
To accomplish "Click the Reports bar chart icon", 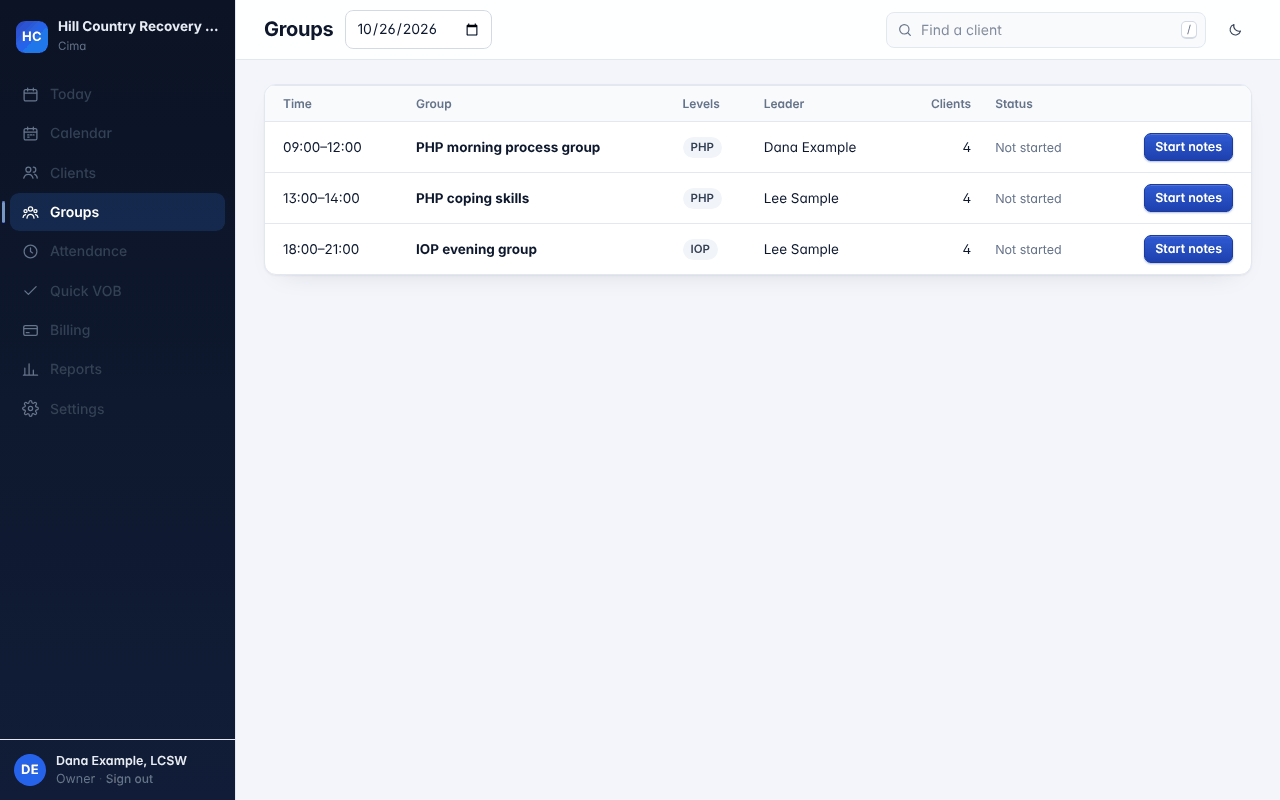I will coord(30,369).
